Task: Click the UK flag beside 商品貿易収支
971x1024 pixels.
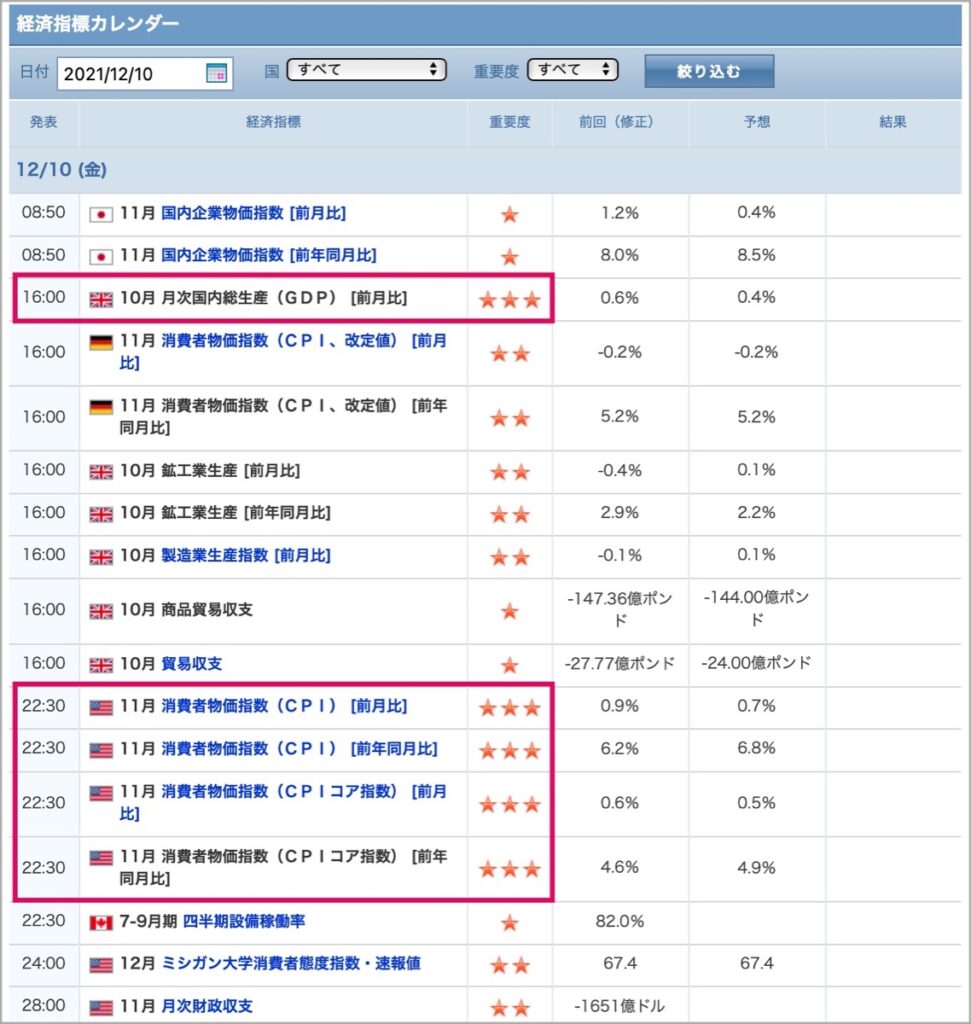Action: 101,611
